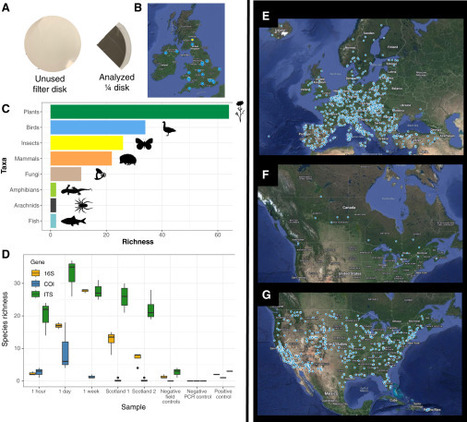This screenshot has width=467, height=422.
Task: Click the 'Canada' label on map F
Action: pyautogui.click(x=349, y=207)
